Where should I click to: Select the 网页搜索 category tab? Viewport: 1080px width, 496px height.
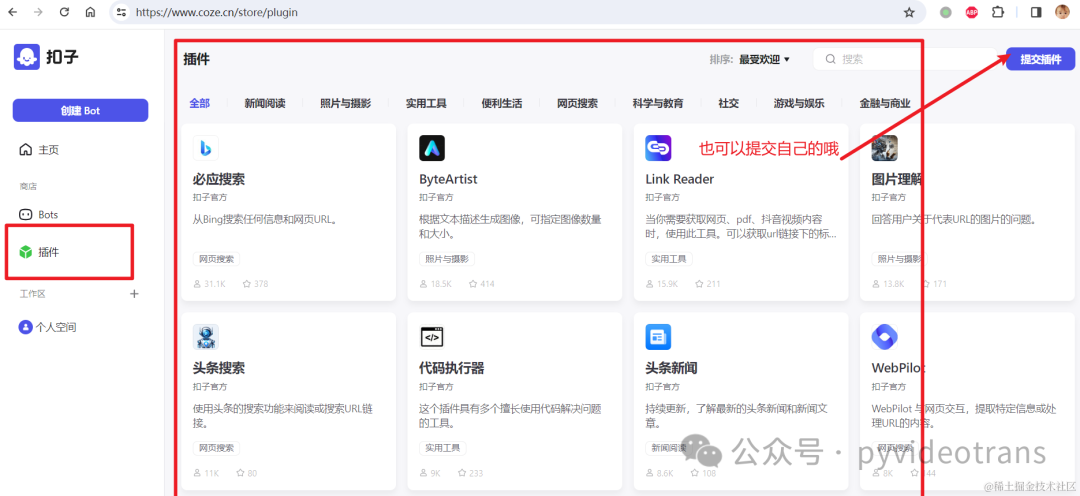[x=577, y=103]
